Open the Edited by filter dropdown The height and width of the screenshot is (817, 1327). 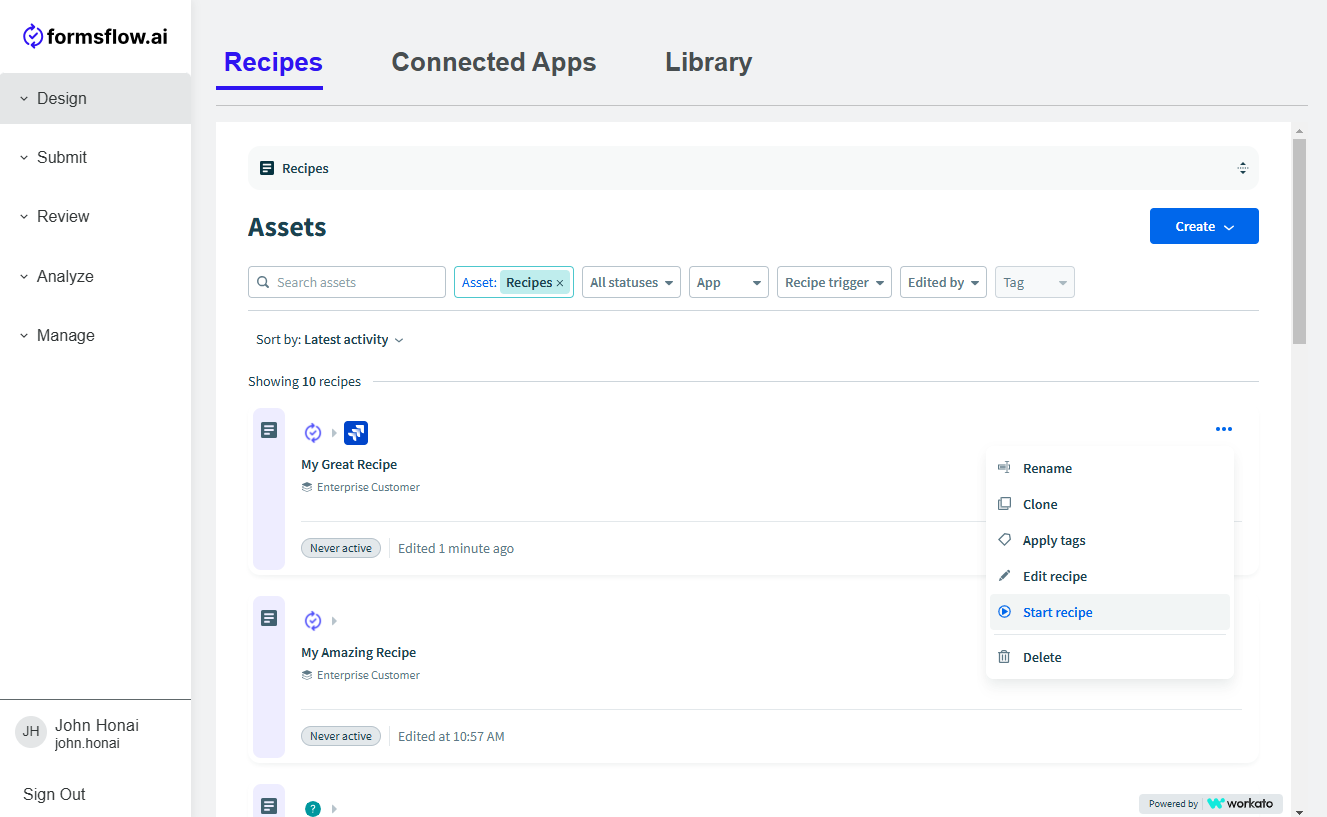point(943,282)
